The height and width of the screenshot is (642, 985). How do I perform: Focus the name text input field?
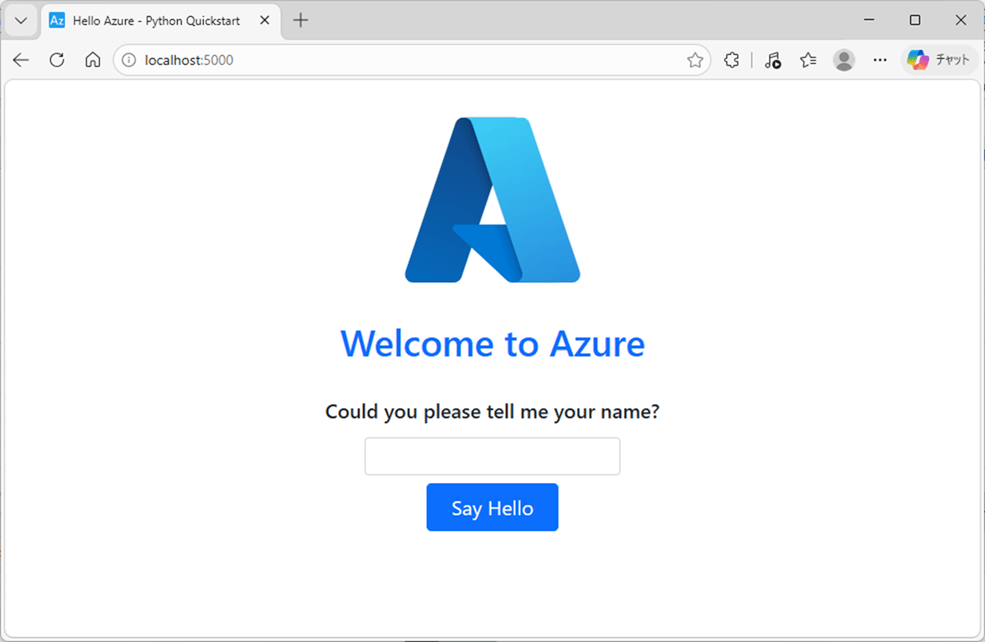(492, 456)
